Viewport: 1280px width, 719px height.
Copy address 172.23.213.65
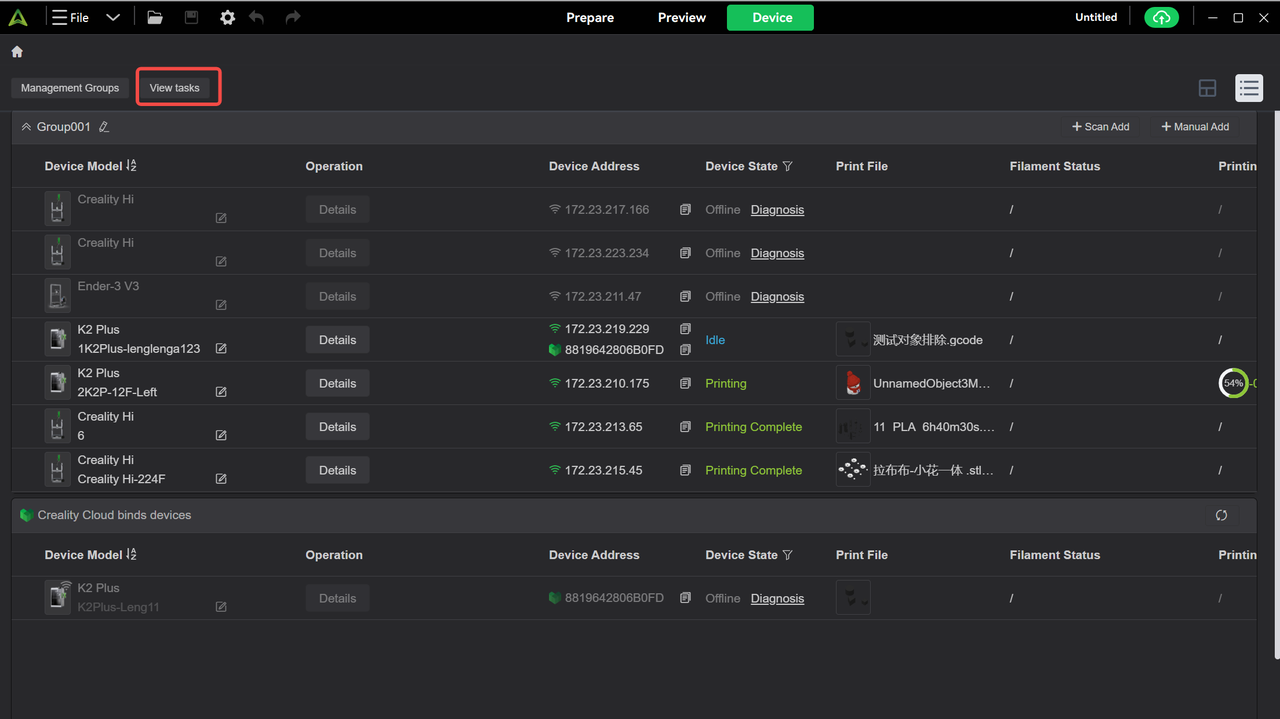click(x=685, y=427)
